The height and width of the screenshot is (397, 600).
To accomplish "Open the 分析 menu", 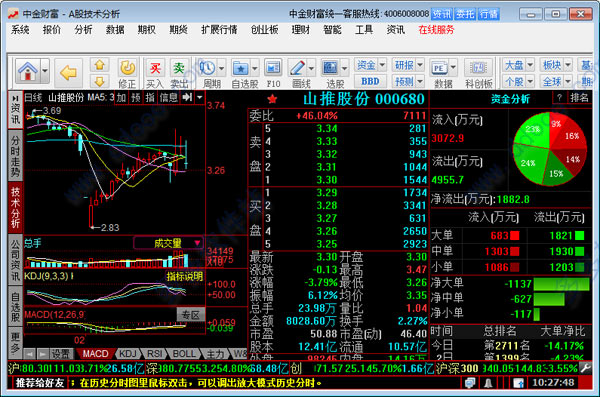I will (x=83, y=29).
